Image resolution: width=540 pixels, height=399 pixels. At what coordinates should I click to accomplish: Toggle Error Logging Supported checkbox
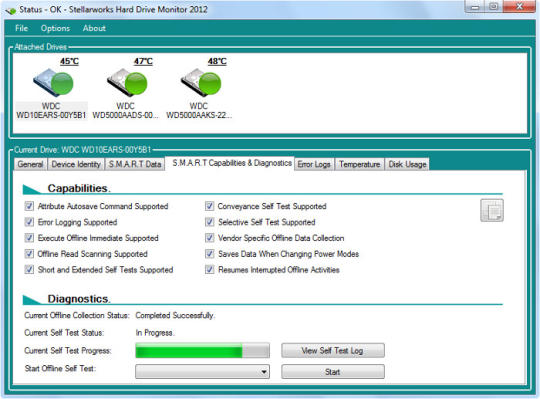pyautogui.click(x=29, y=222)
